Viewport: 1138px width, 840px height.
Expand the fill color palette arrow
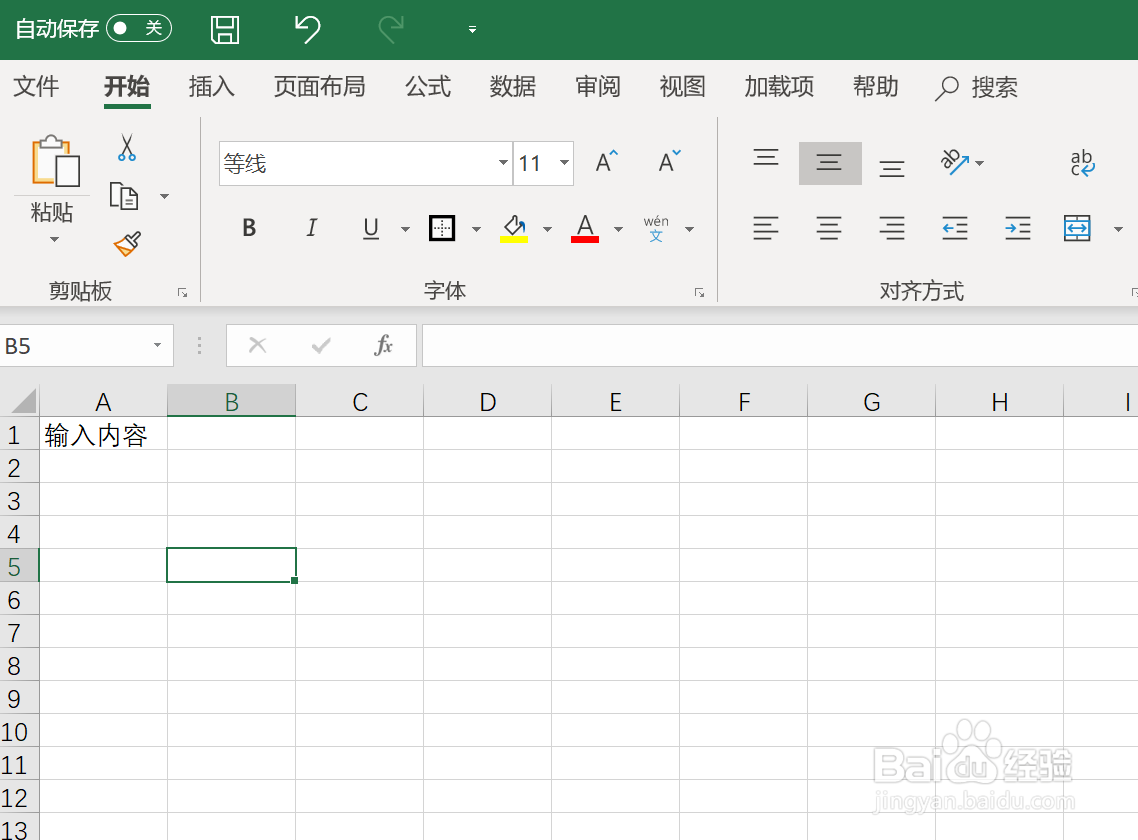(547, 229)
